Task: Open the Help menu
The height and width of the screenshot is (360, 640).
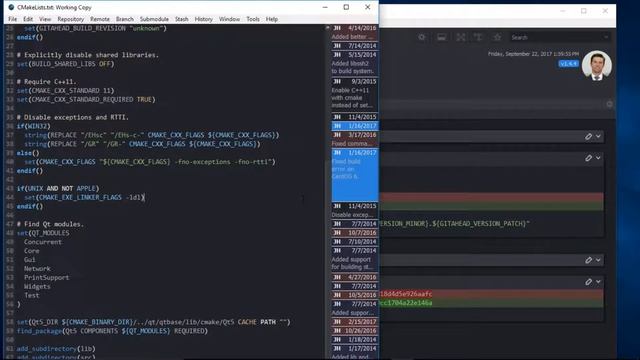Action: click(272, 19)
